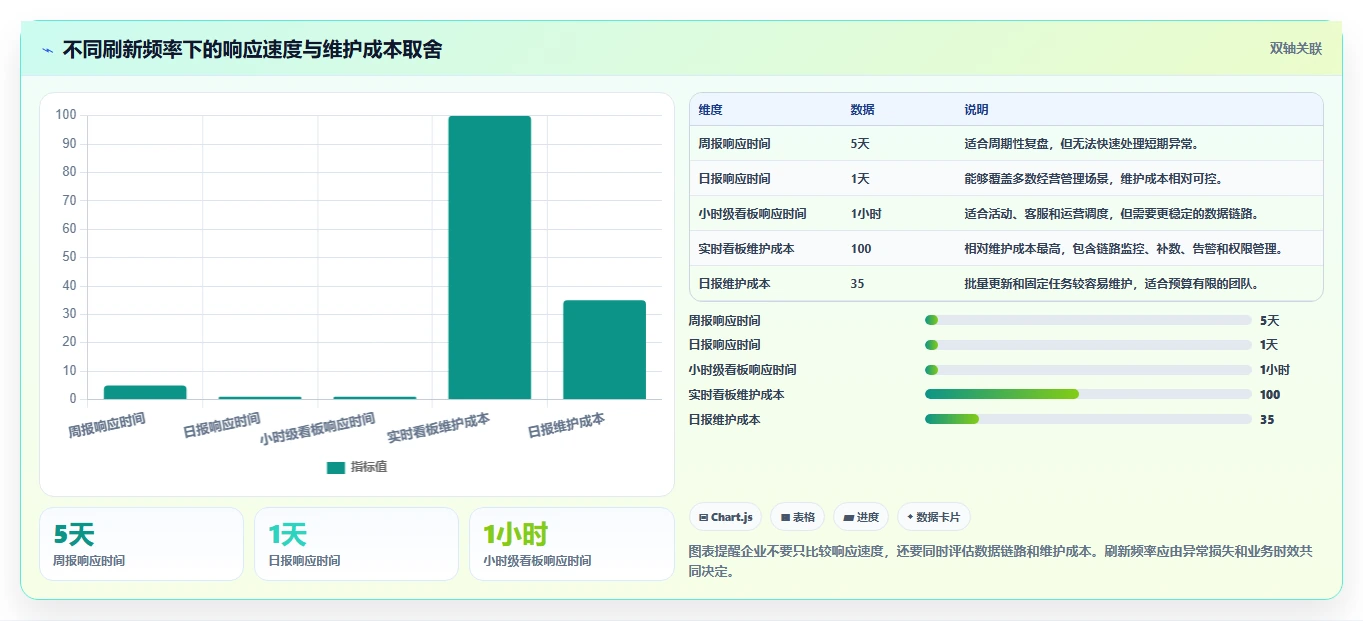Click the 100 value in the table

pyautogui.click(x=860, y=249)
